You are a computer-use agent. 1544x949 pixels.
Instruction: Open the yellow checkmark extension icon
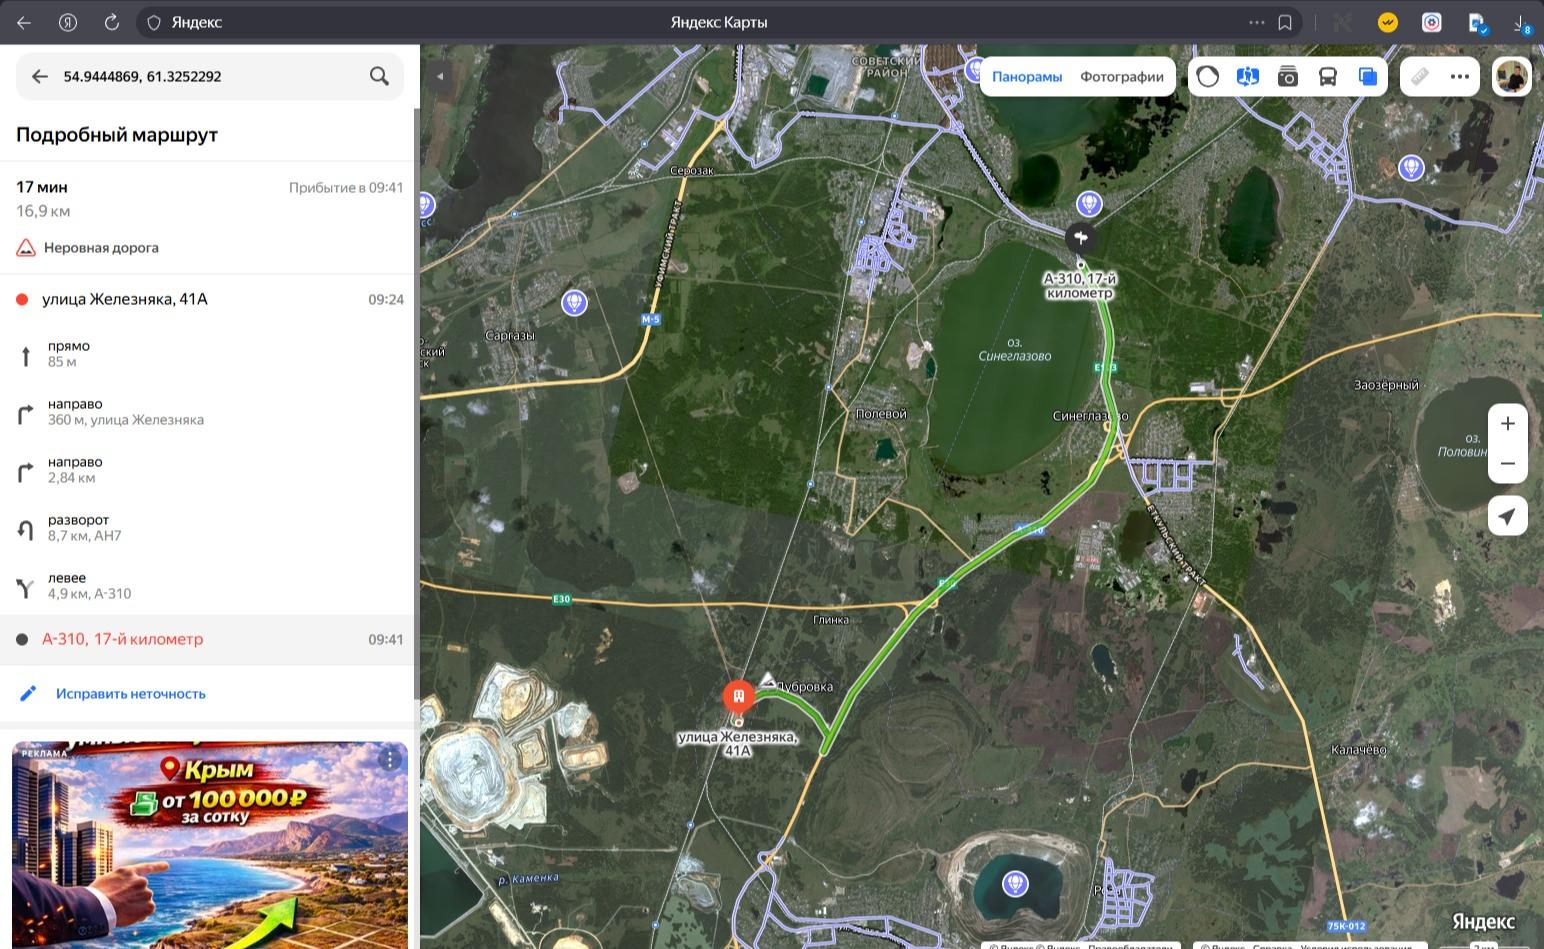1387,22
